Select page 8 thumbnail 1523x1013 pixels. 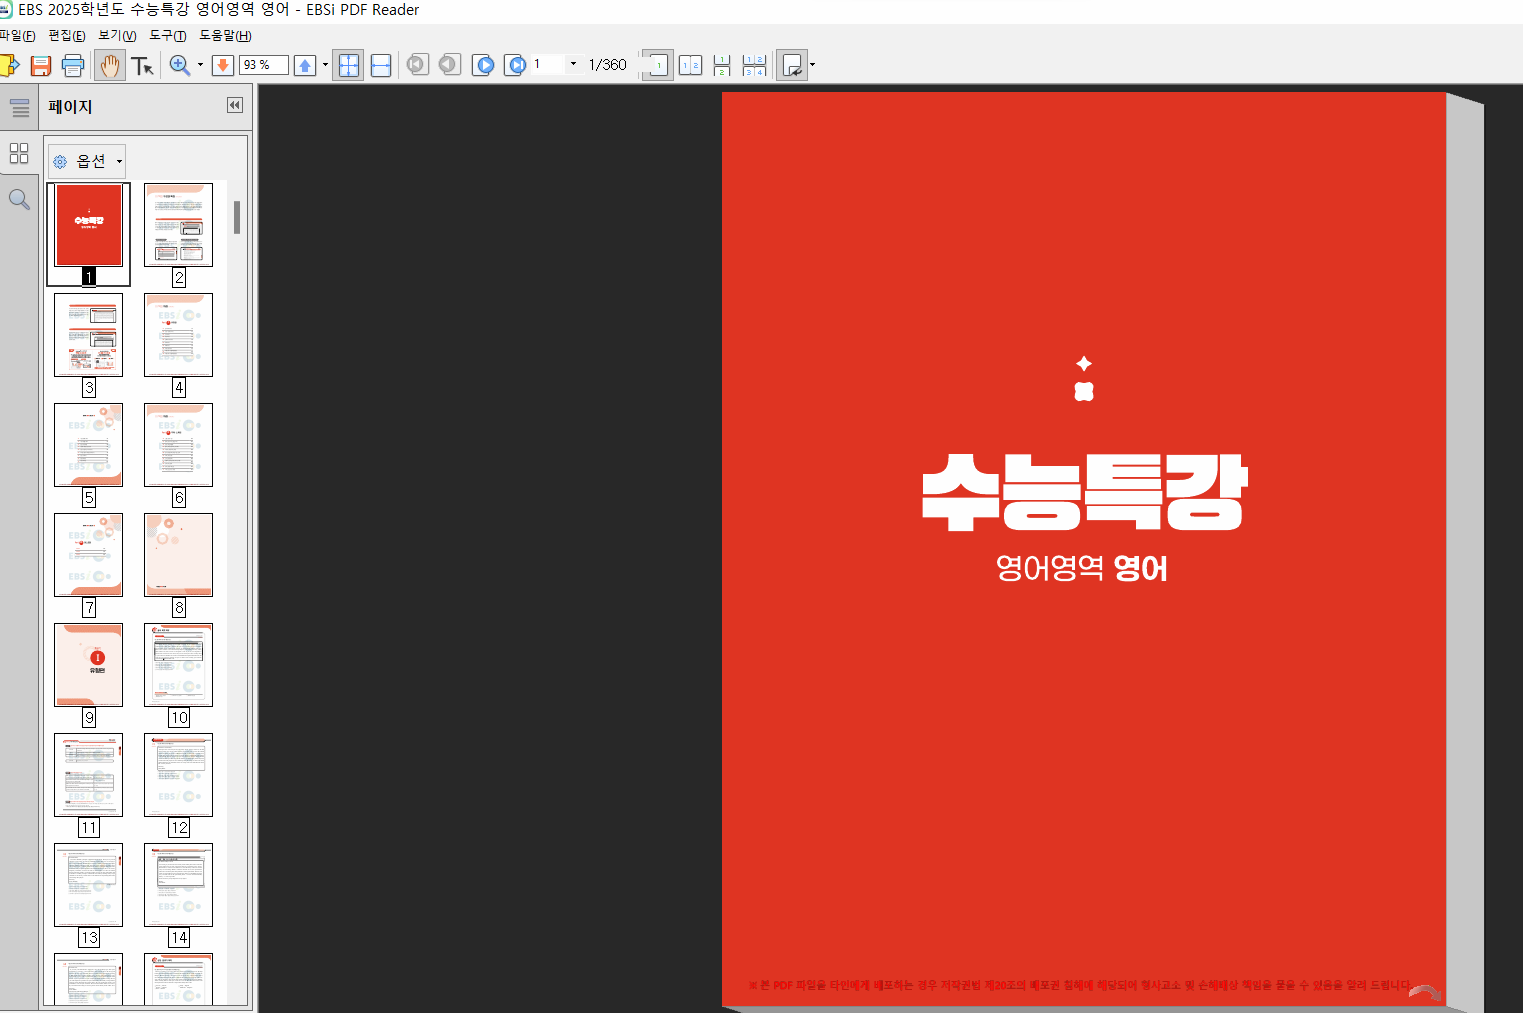click(178, 555)
